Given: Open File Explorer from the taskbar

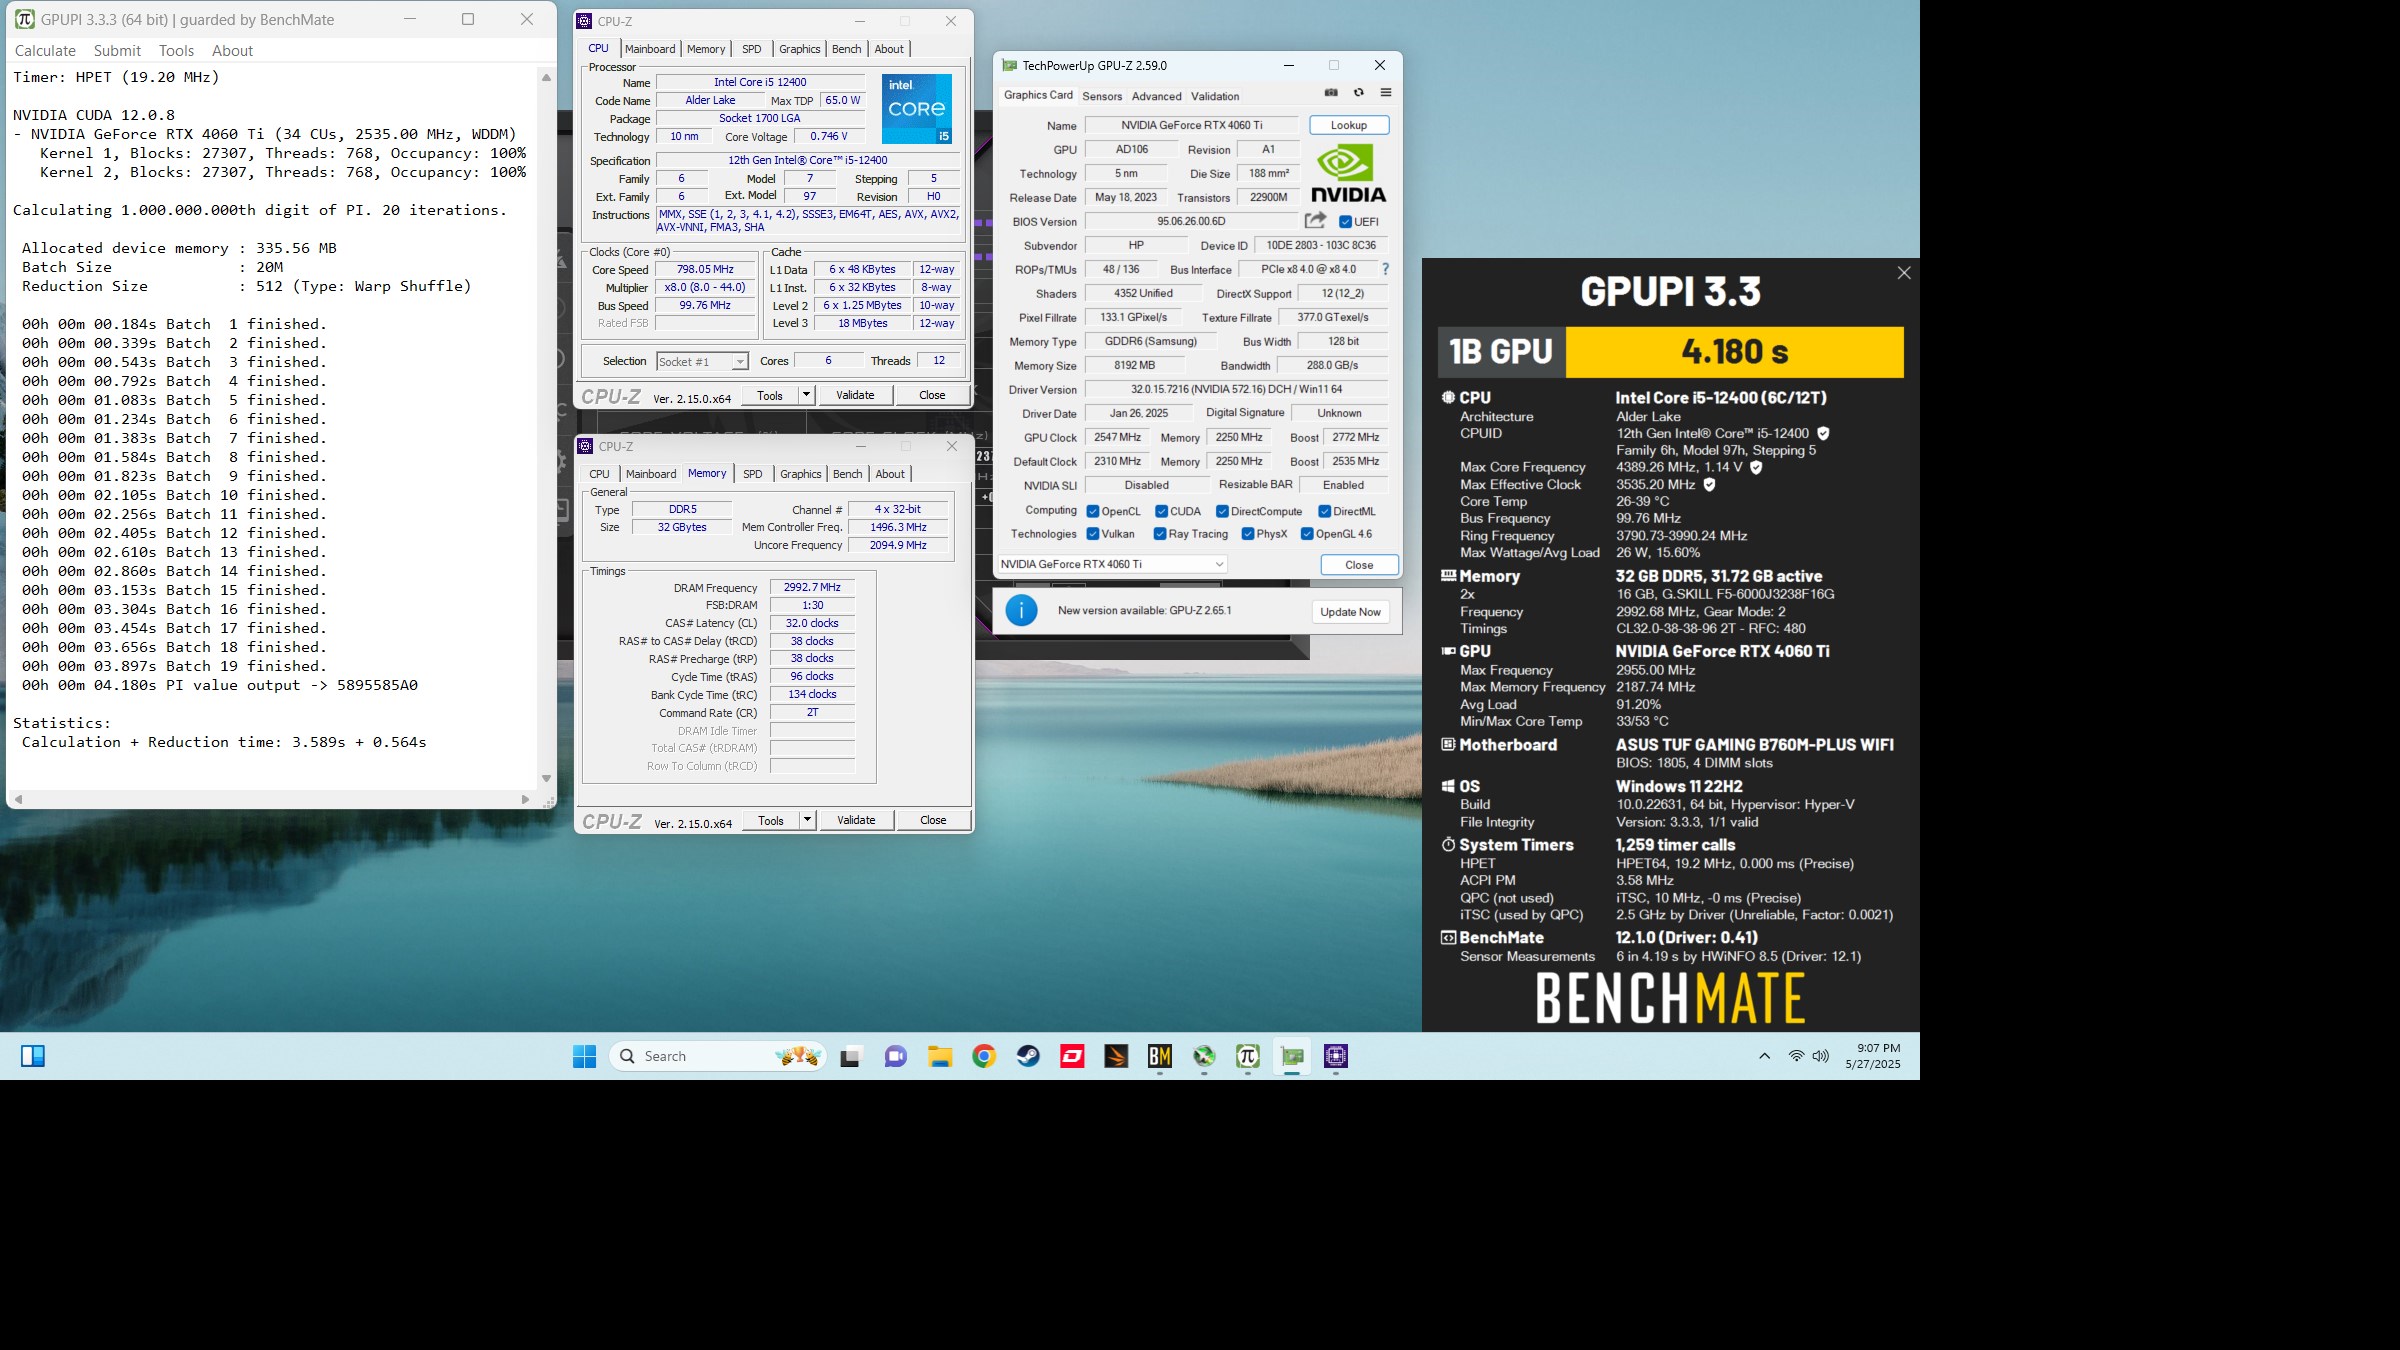Looking at the screenshot, I should pyautogui.click(x=939, y=1056).
